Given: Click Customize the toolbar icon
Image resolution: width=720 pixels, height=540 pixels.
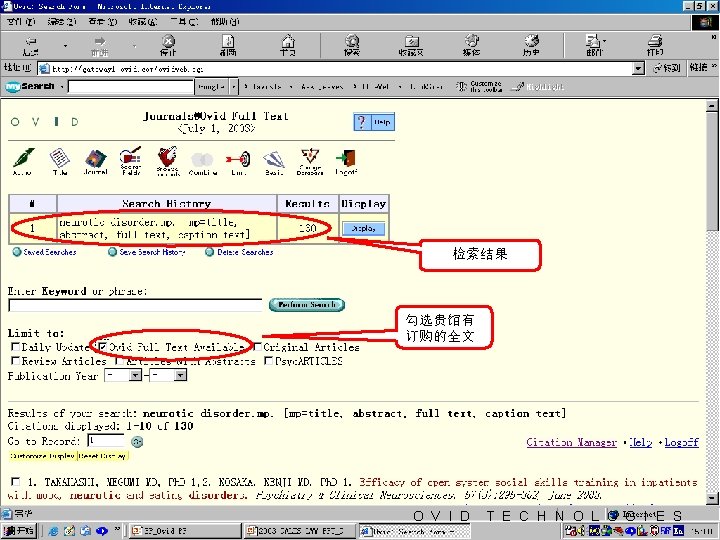Looking at the screenshot, I should [x=479, y=86].
